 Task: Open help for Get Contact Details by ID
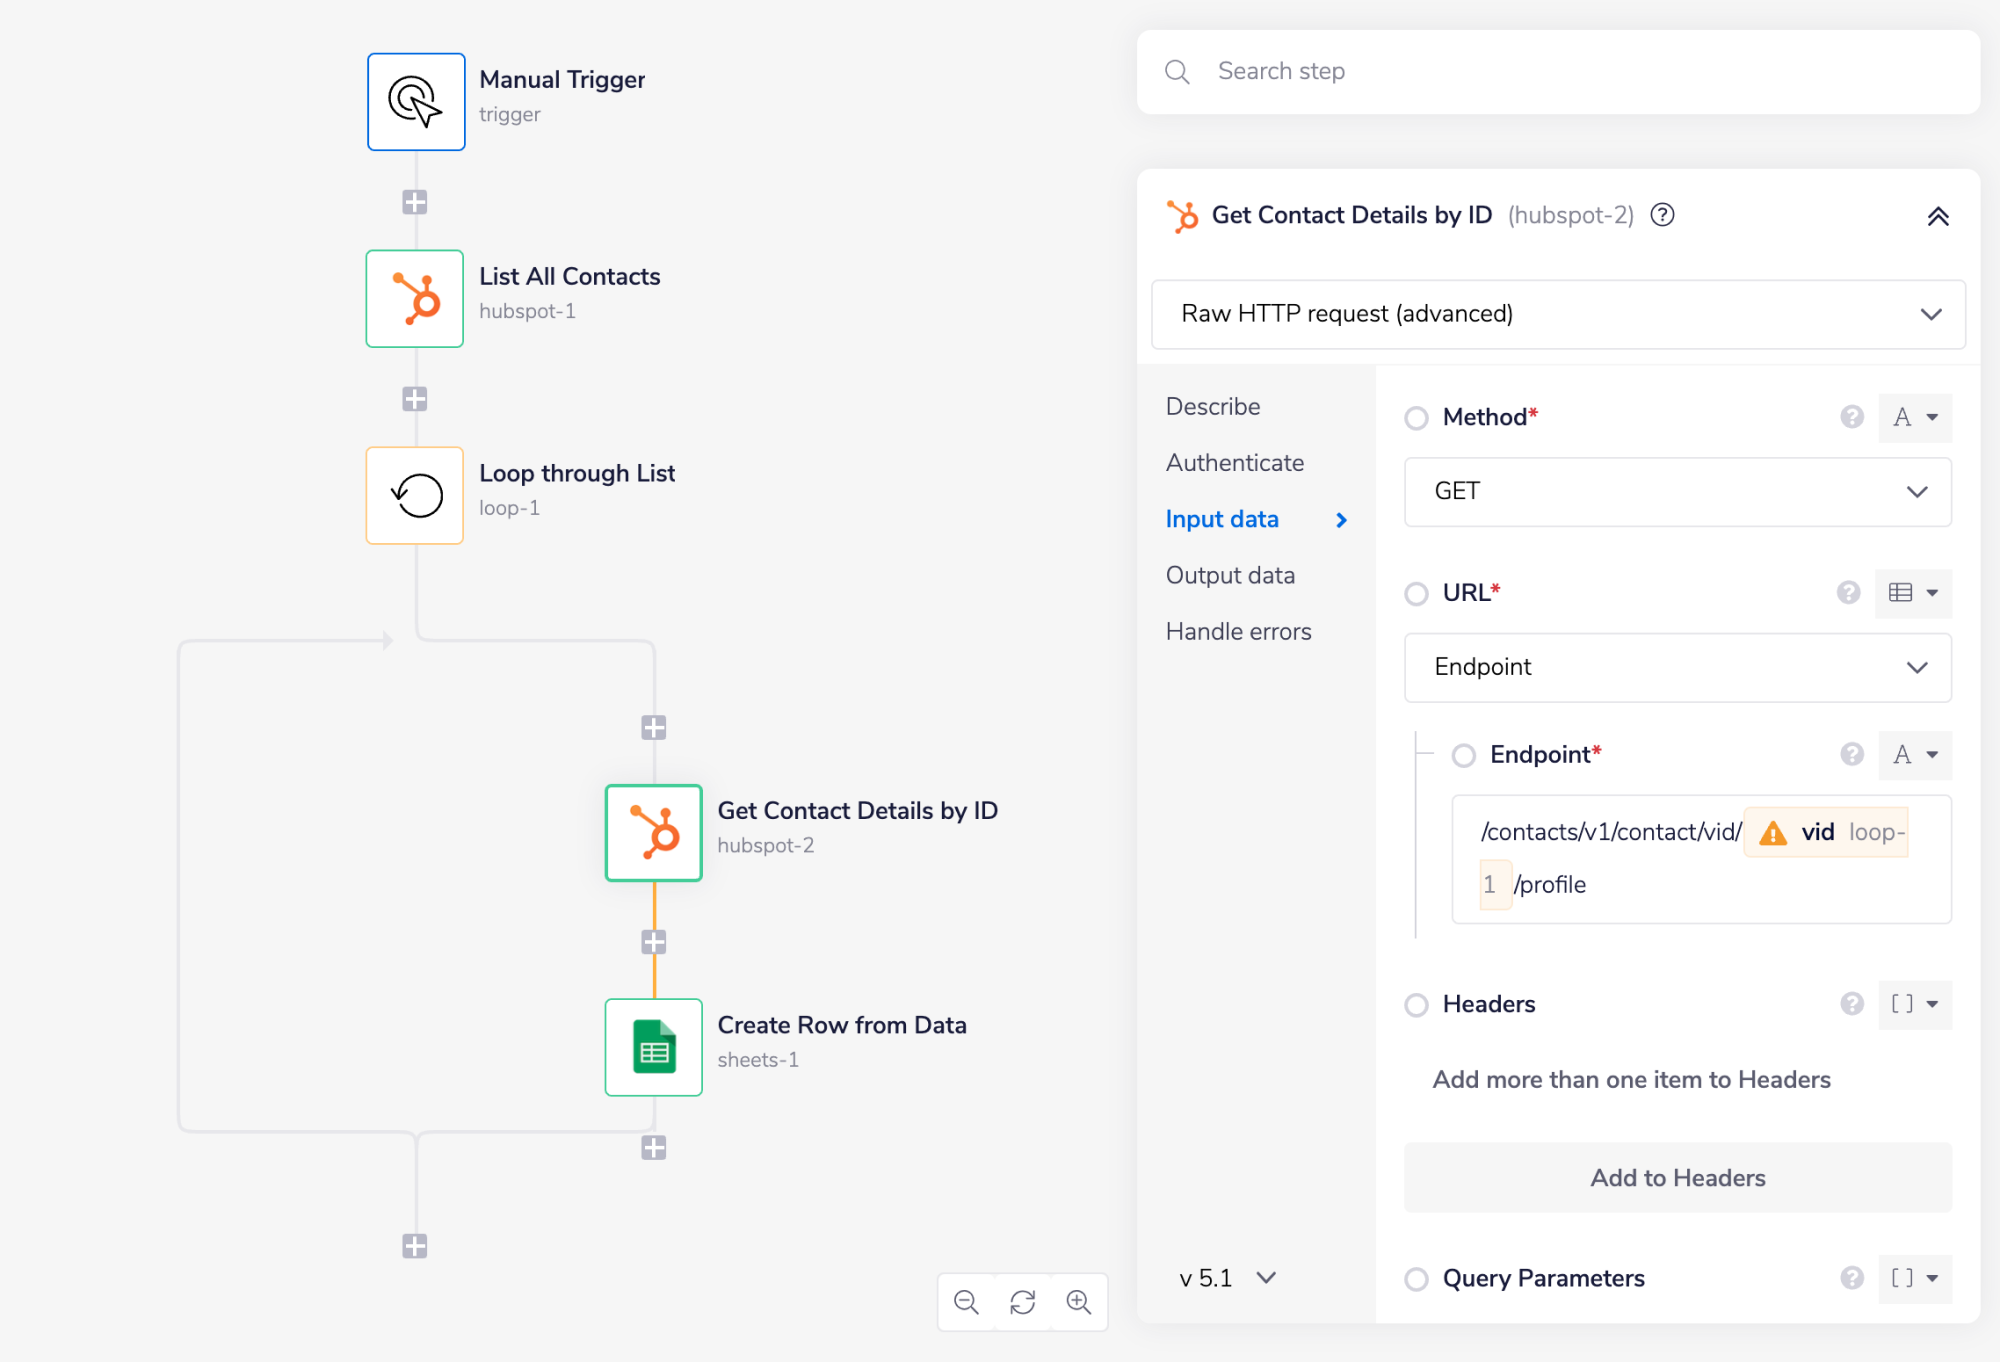1661,215
